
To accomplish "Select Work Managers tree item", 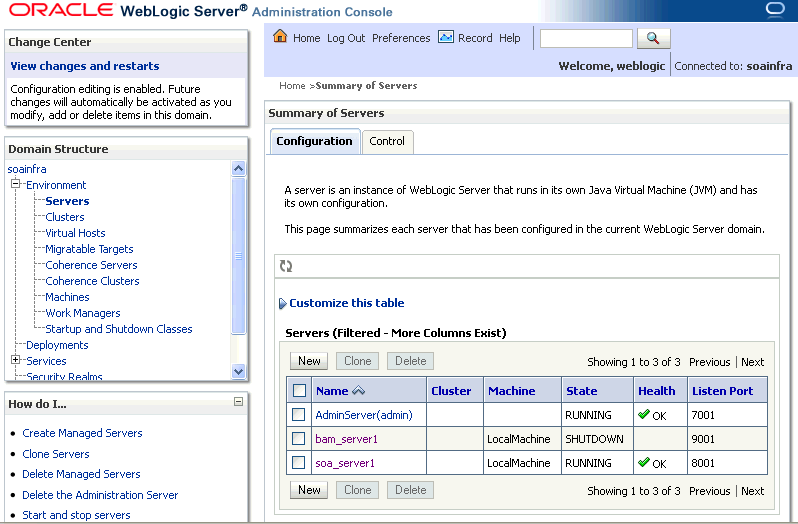I will pos(83,313).
